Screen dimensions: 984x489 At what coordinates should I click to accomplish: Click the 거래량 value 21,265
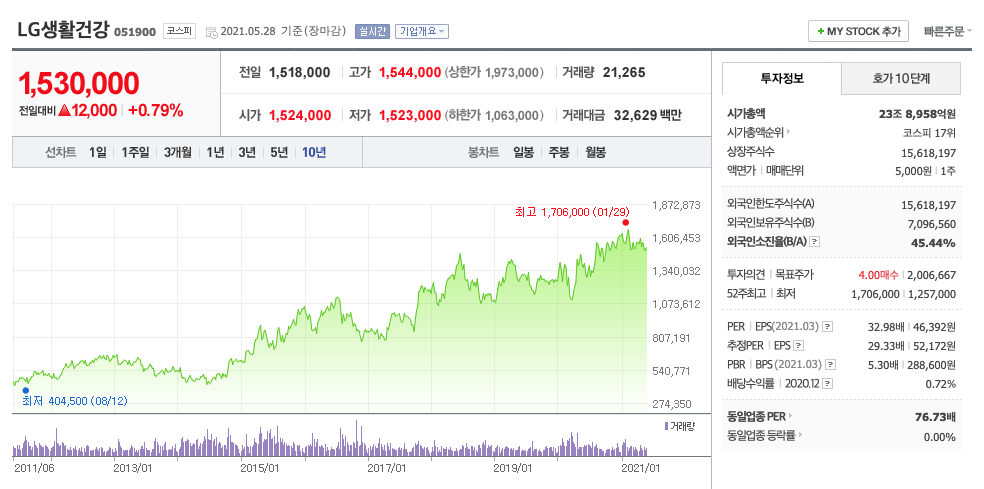[x=624, y=73]
